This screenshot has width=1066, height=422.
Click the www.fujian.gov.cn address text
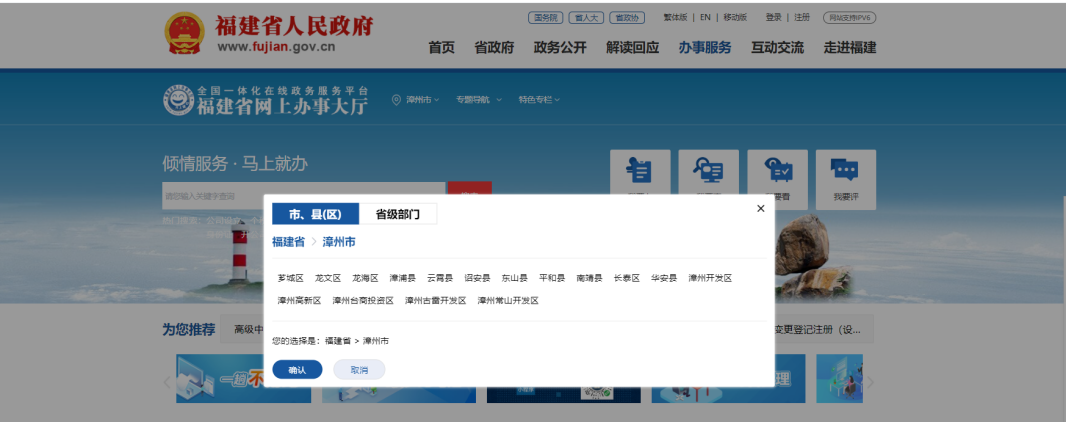coord(276,47)
